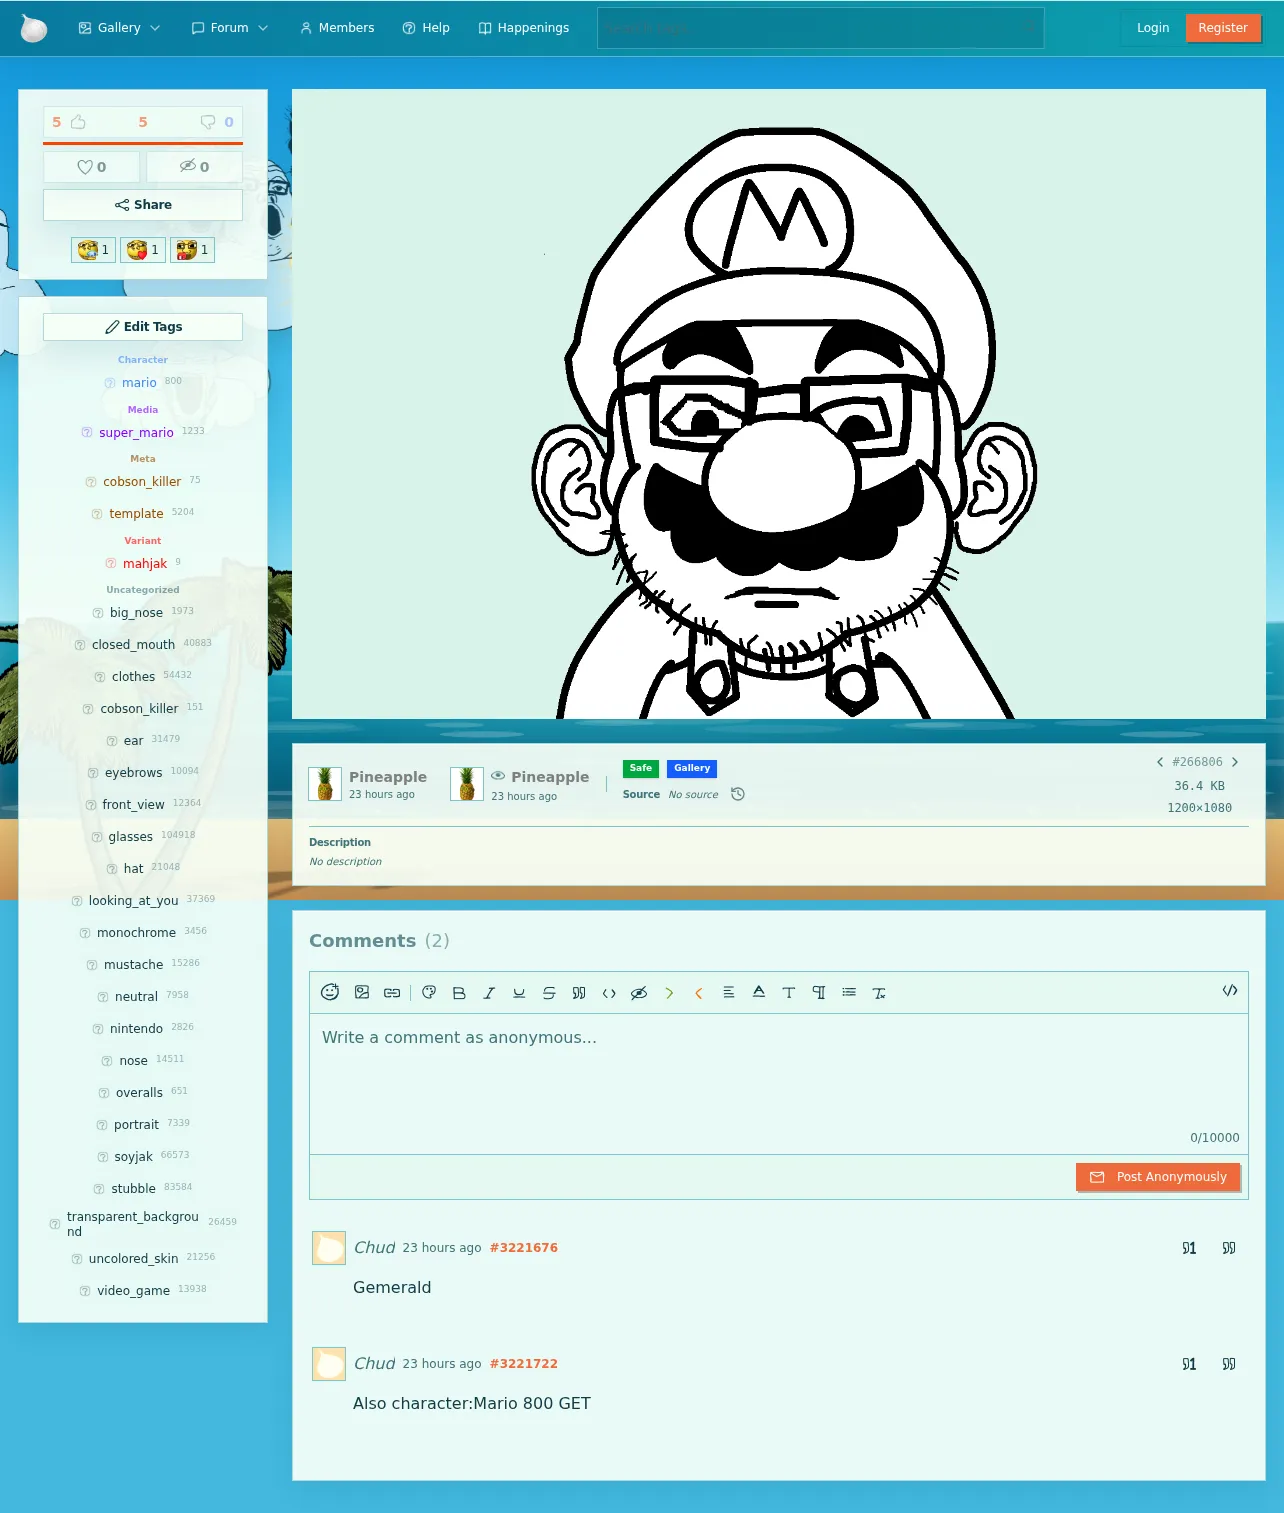Open the emoji picker in comment toolbar
The height and width of the screenshot is (1513, 1284).
[330, 992]
